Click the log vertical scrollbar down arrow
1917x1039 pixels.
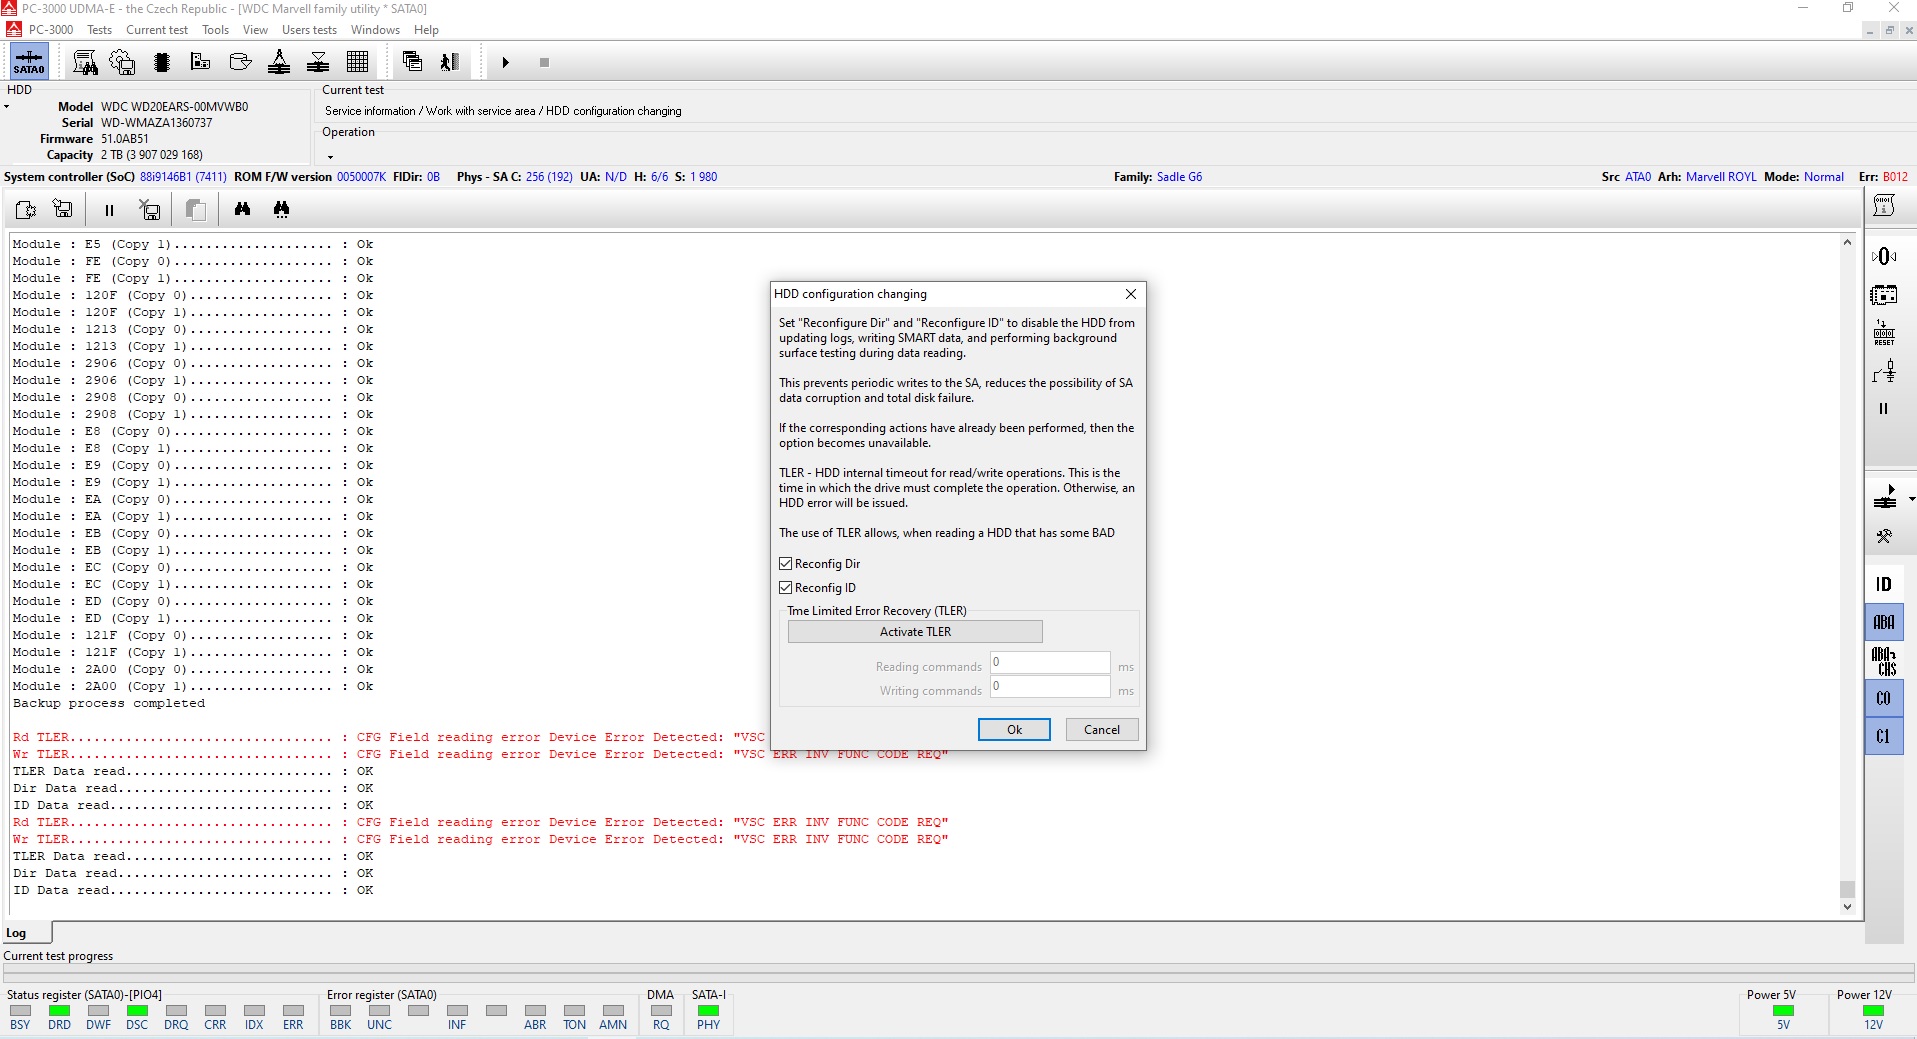(x=1847, y=907)
